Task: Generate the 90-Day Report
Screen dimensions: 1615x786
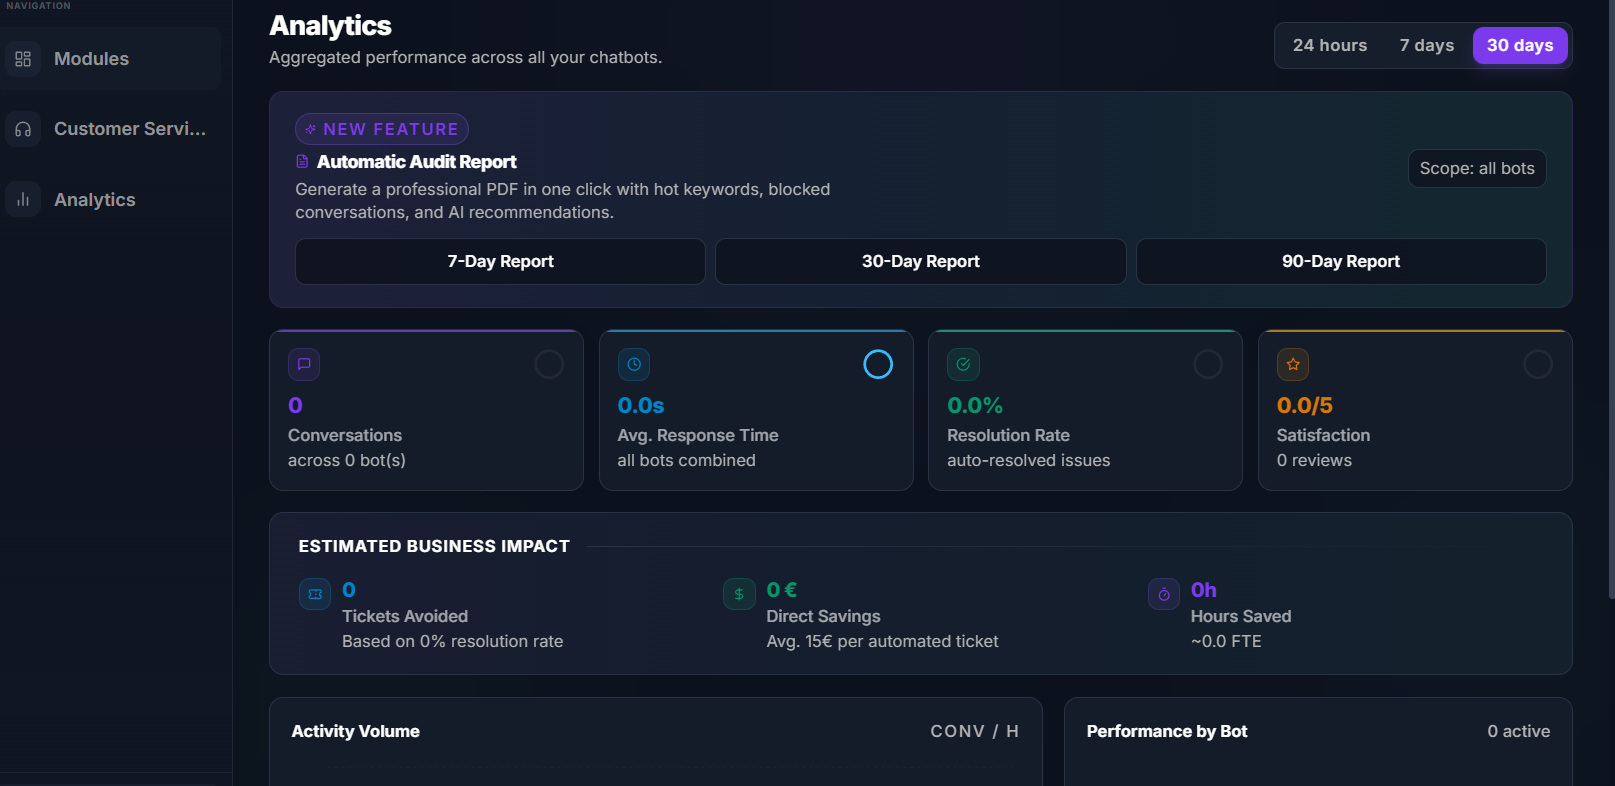Action: pyautogui.click(x=1341, y=261)
